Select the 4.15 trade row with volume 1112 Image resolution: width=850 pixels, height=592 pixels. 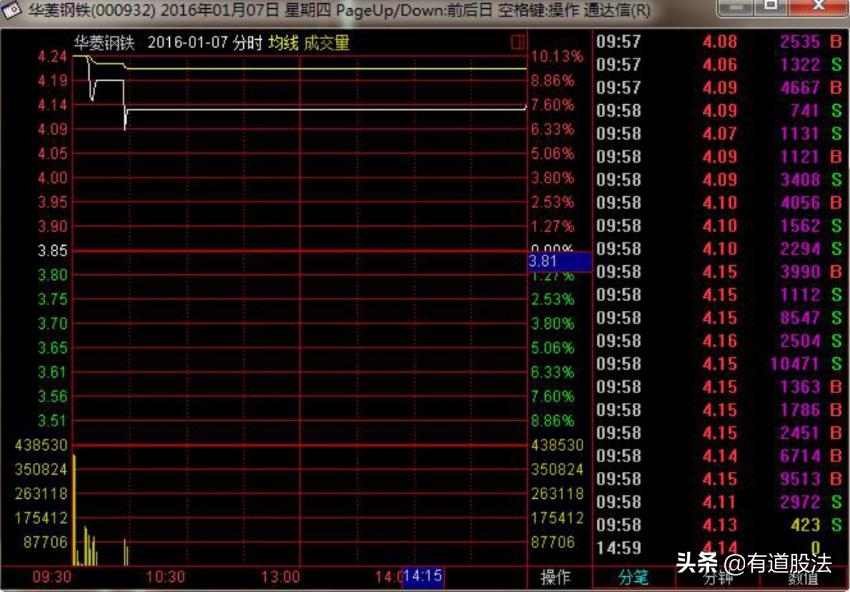coord(720,294)
